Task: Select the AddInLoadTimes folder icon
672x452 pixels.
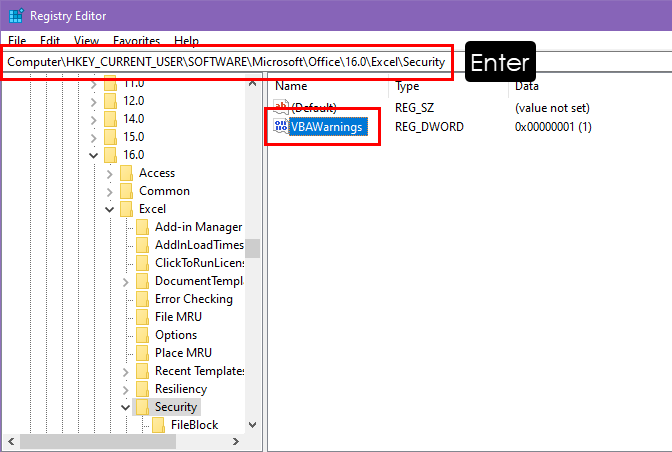Action: [x=142, y=245]
